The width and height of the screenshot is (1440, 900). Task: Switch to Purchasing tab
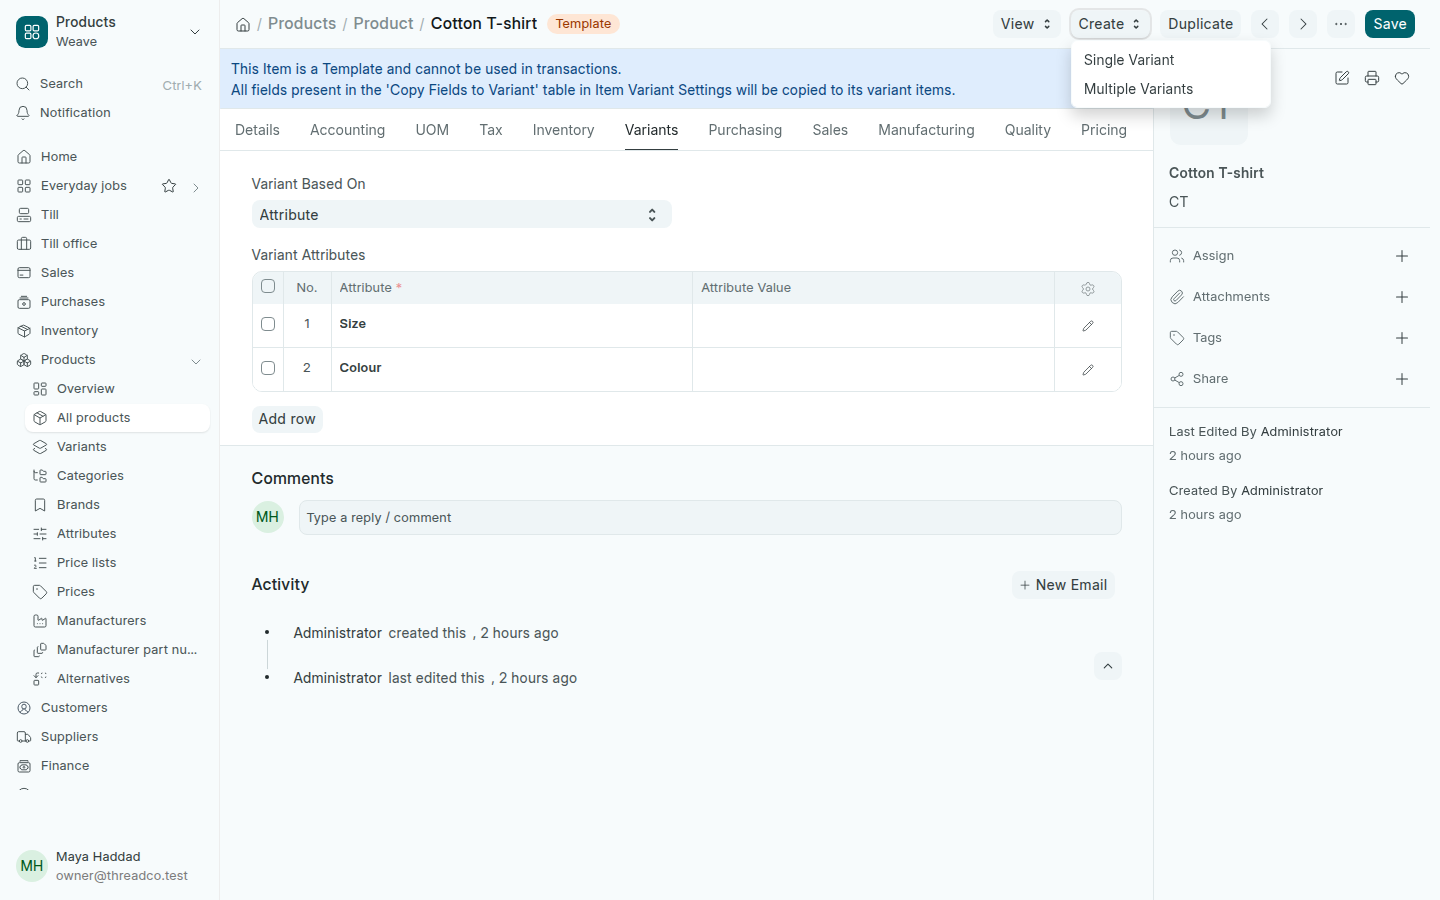point(745,130)
